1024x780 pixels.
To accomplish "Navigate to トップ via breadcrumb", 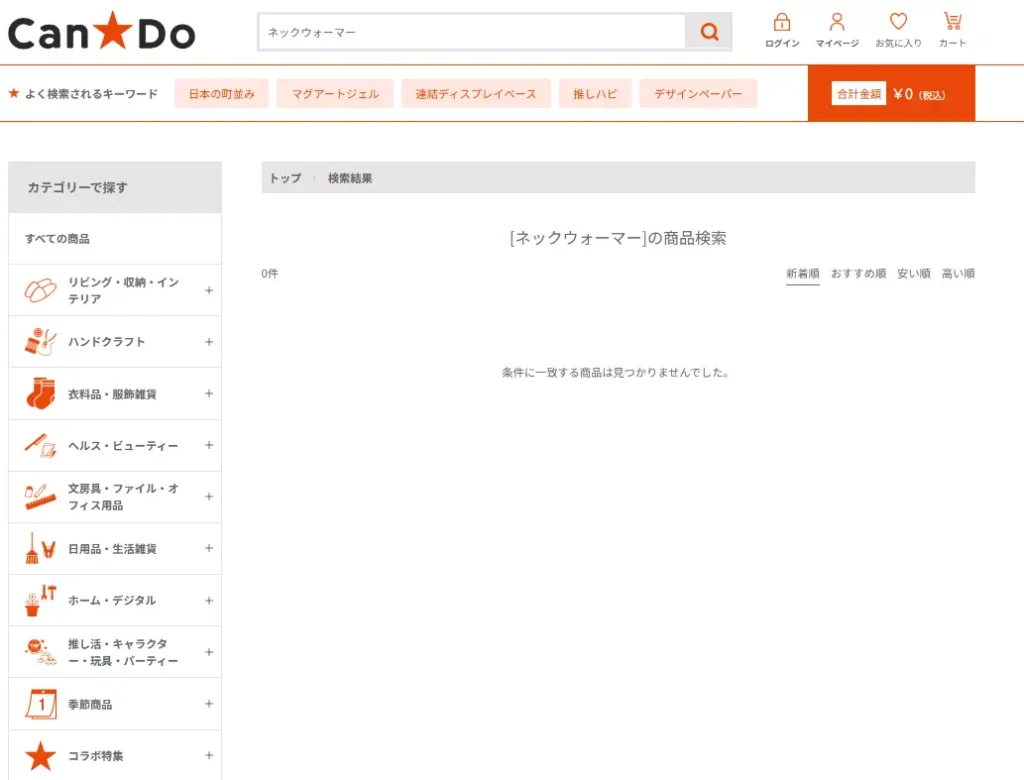I will pos(284,177).
